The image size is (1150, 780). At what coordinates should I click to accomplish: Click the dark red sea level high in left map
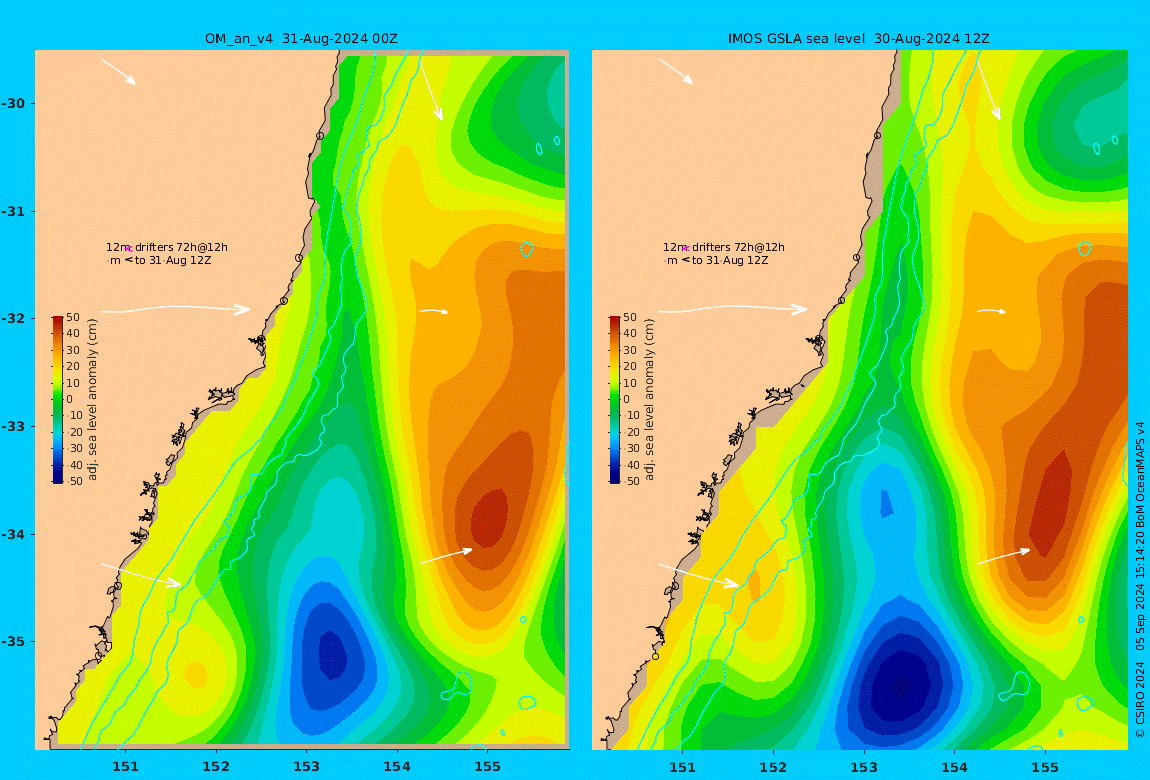pyautogui.click(x=491, y=516)
